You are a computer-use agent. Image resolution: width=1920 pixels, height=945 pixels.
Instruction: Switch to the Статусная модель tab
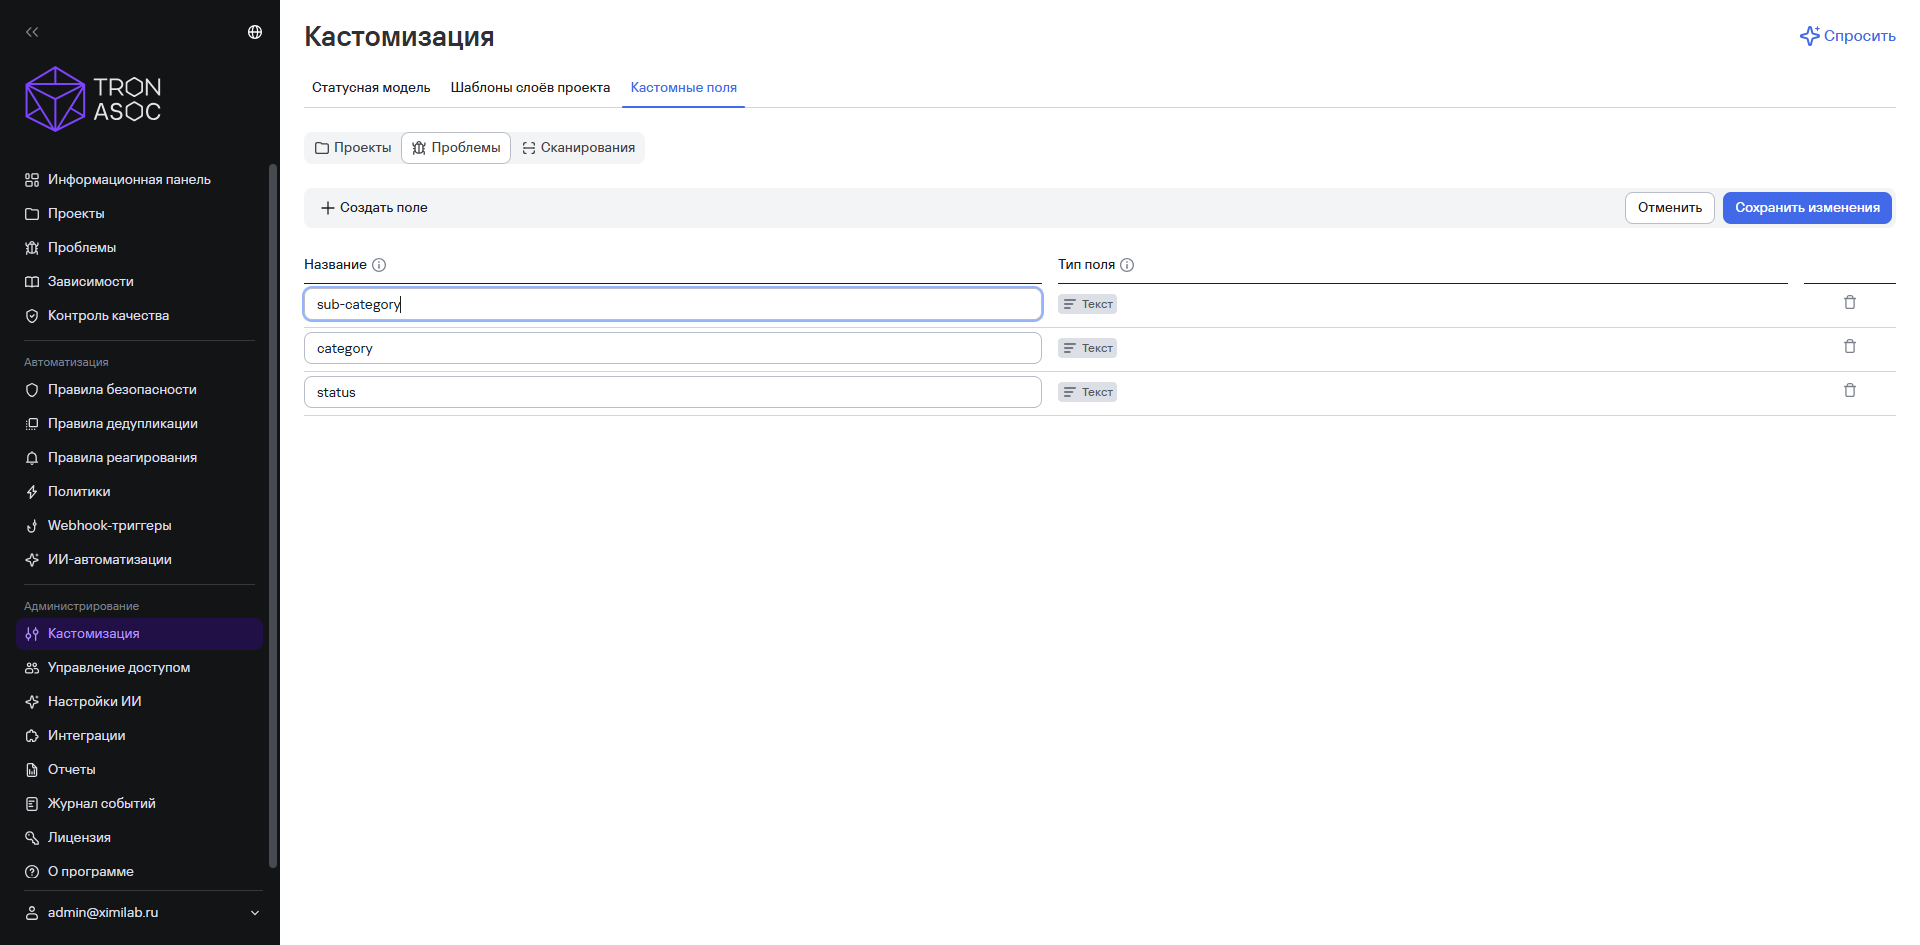(x=371, y=88)
